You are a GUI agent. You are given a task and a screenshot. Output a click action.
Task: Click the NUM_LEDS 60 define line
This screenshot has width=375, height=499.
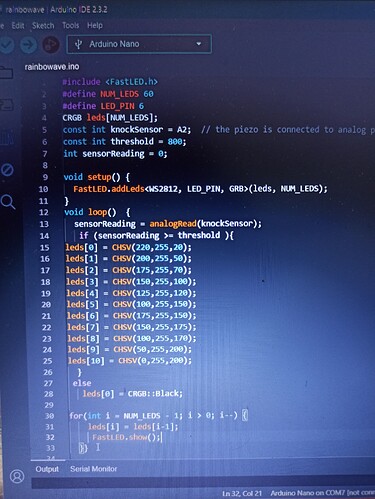pyautogui.click(x=108, y=94)
